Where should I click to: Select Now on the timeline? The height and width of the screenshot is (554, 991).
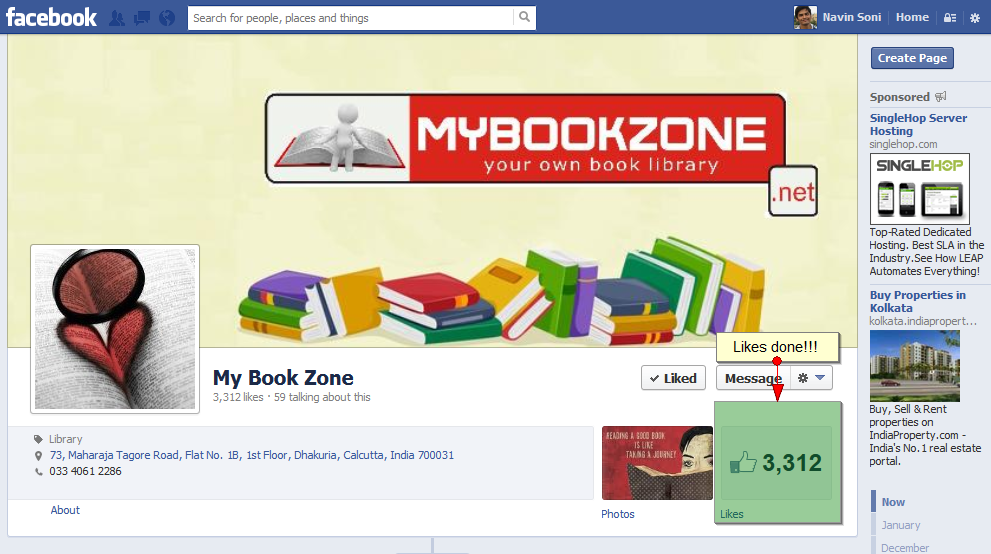[893, 502]
